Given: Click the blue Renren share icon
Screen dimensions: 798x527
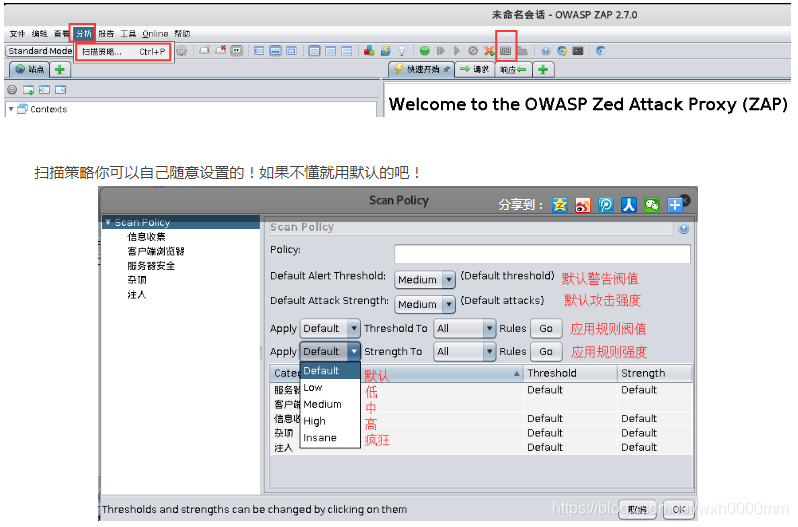Looking at the screenshot, I should tap(629, 205).
